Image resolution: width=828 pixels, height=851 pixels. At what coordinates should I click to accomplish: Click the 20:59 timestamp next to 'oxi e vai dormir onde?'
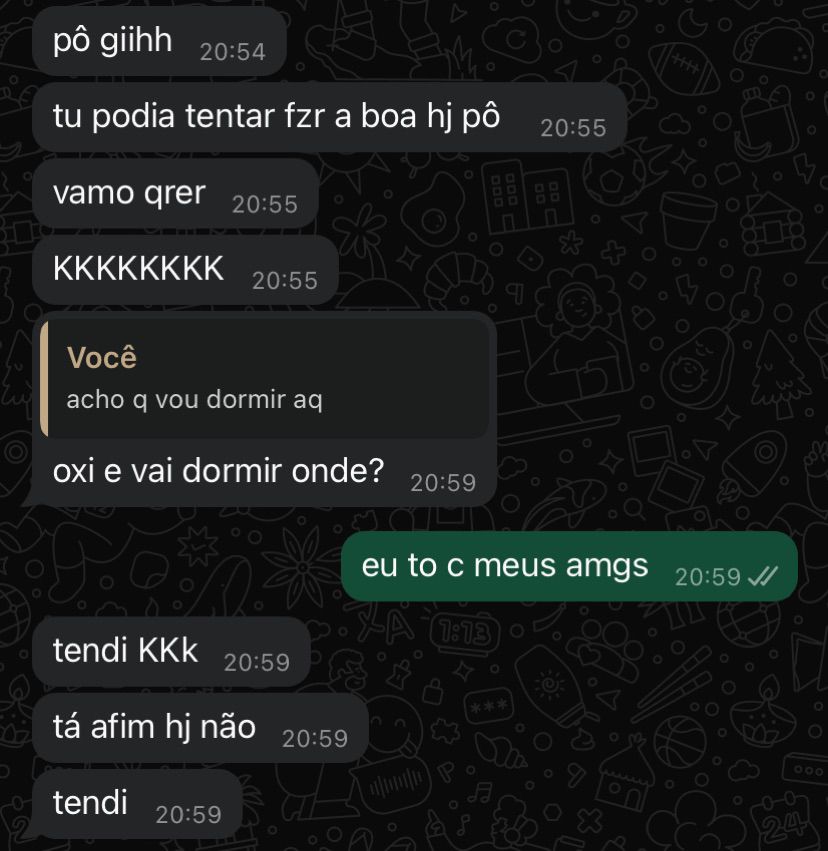pos(443,483)
